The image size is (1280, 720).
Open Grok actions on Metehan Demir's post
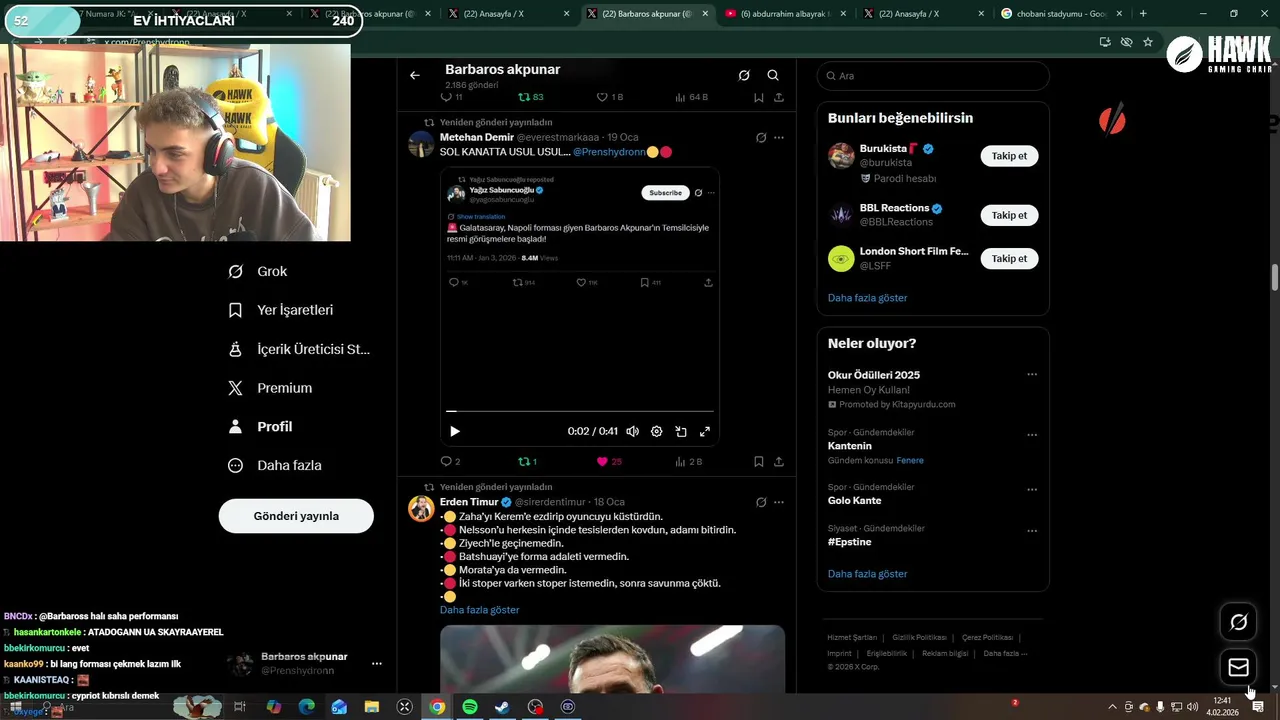pos(761,137)
